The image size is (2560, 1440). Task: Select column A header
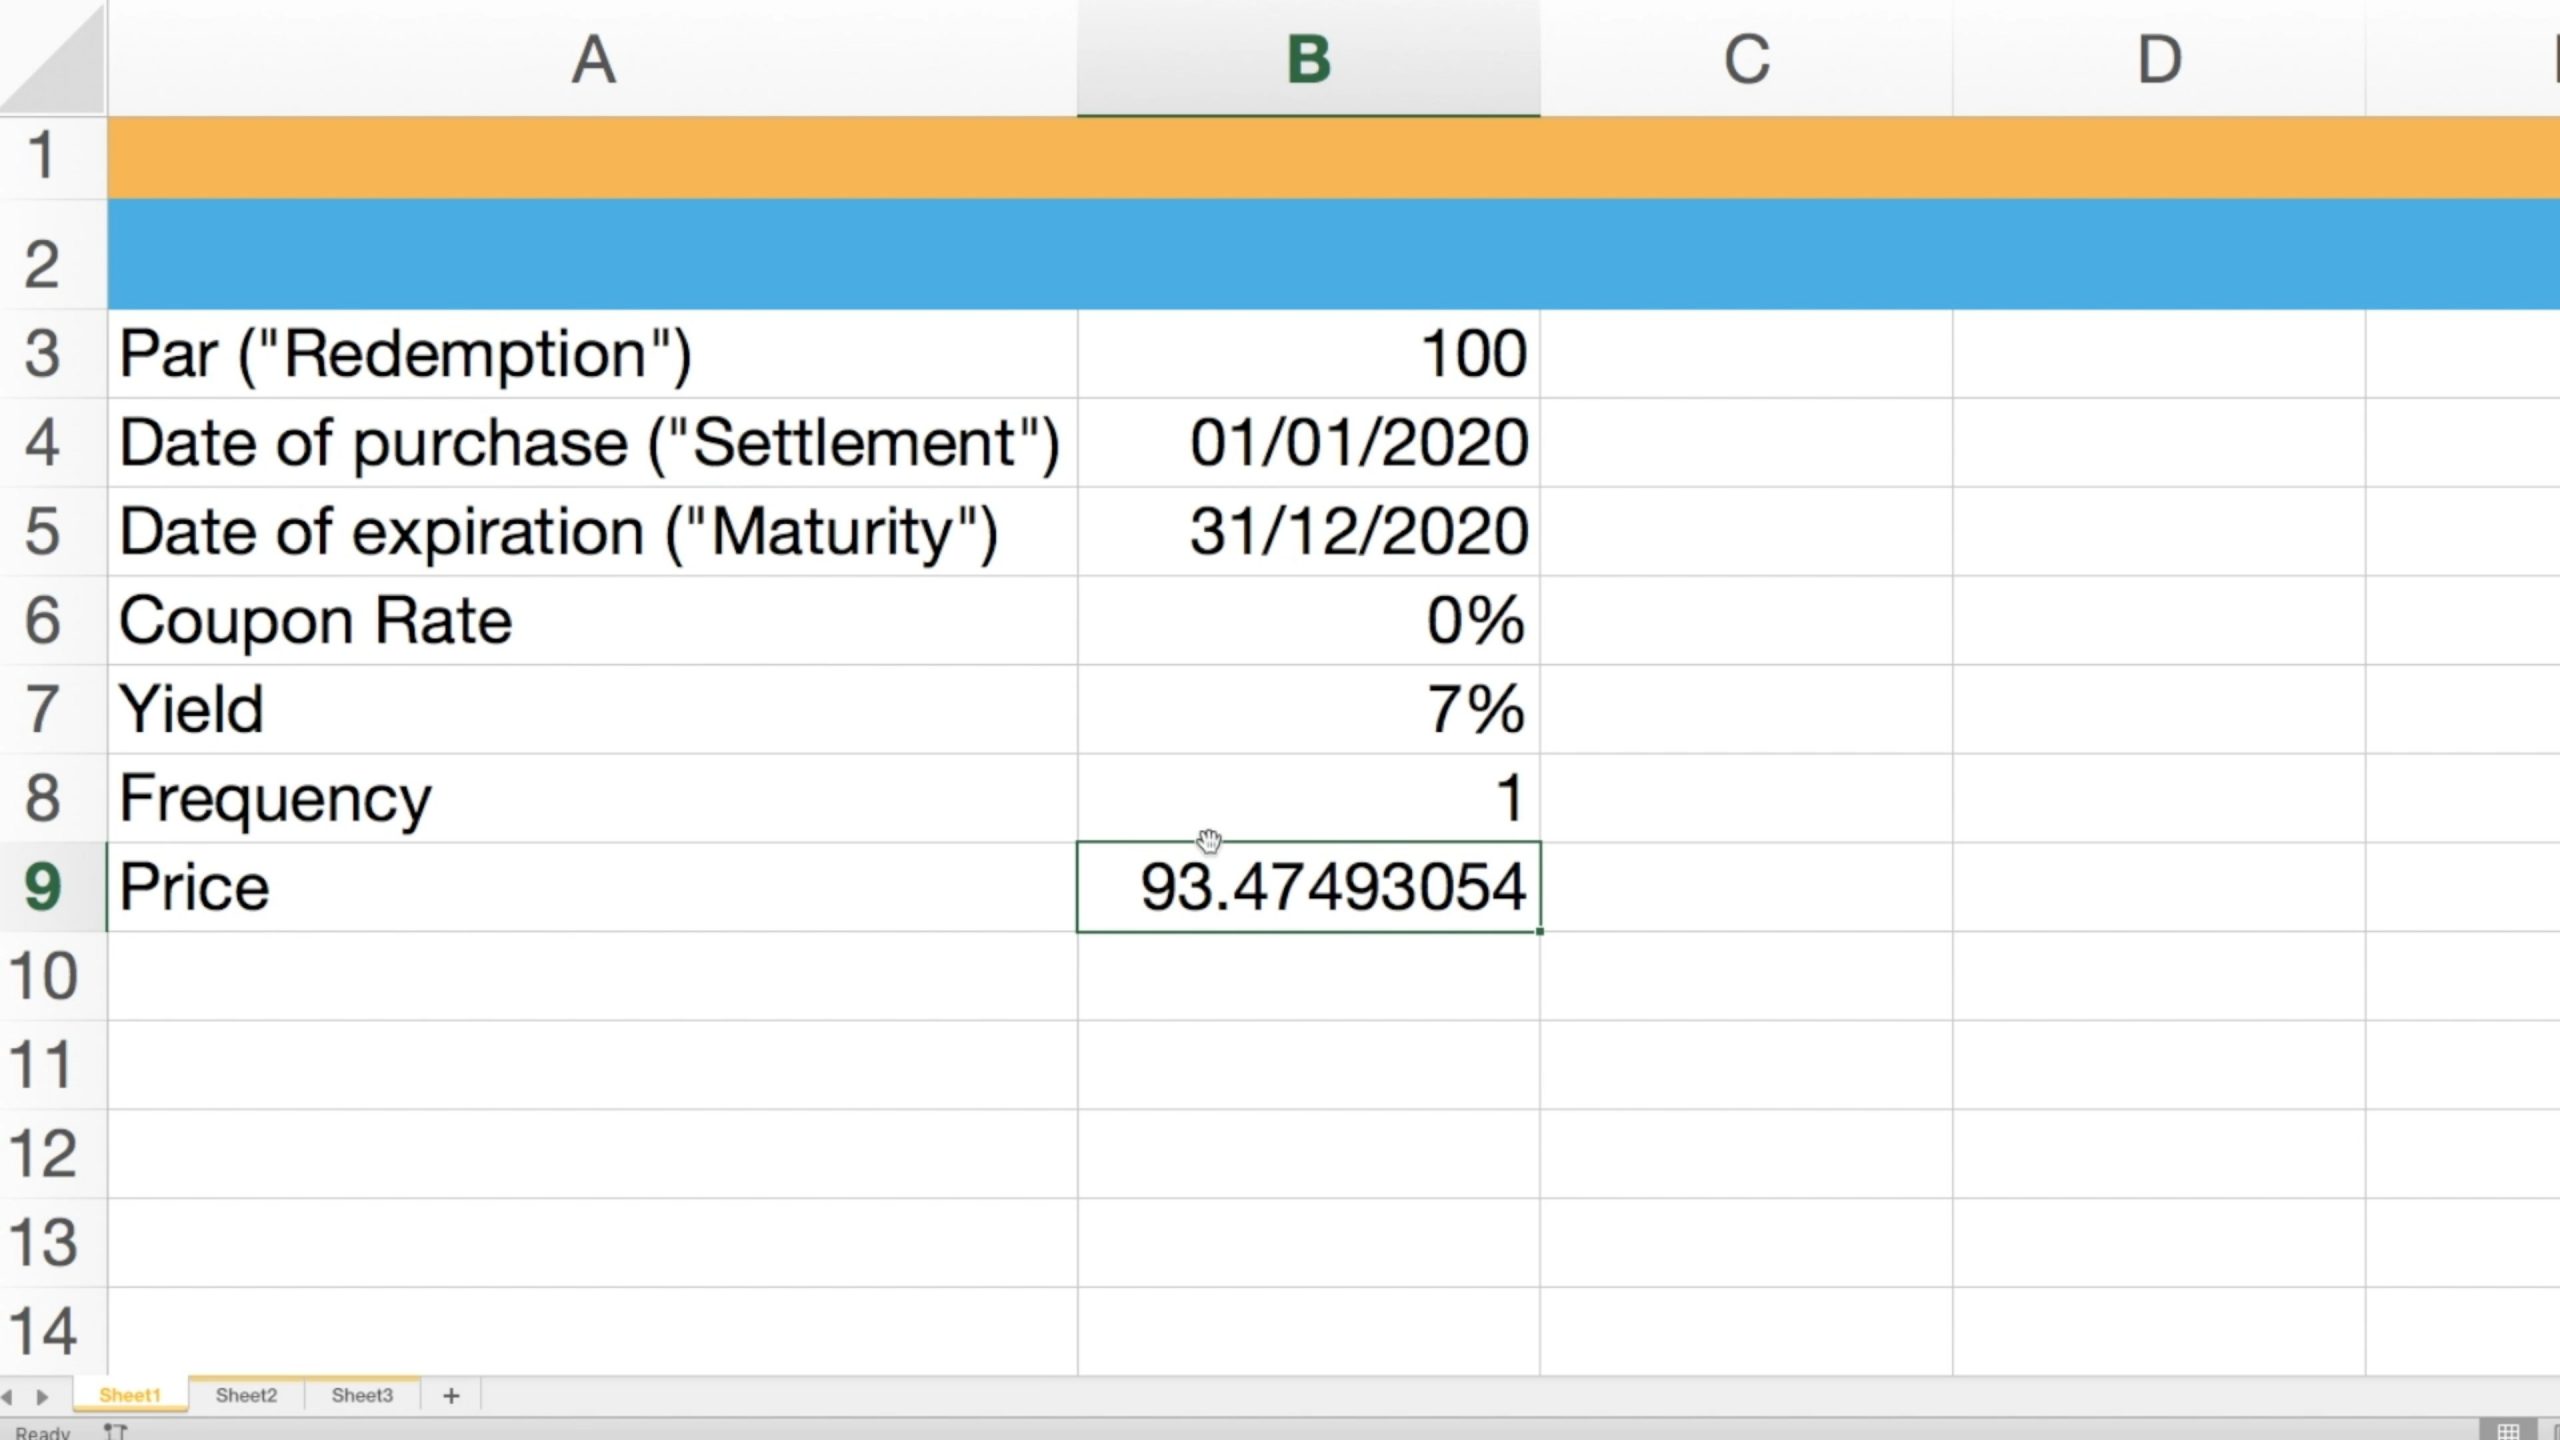[592, 60]
